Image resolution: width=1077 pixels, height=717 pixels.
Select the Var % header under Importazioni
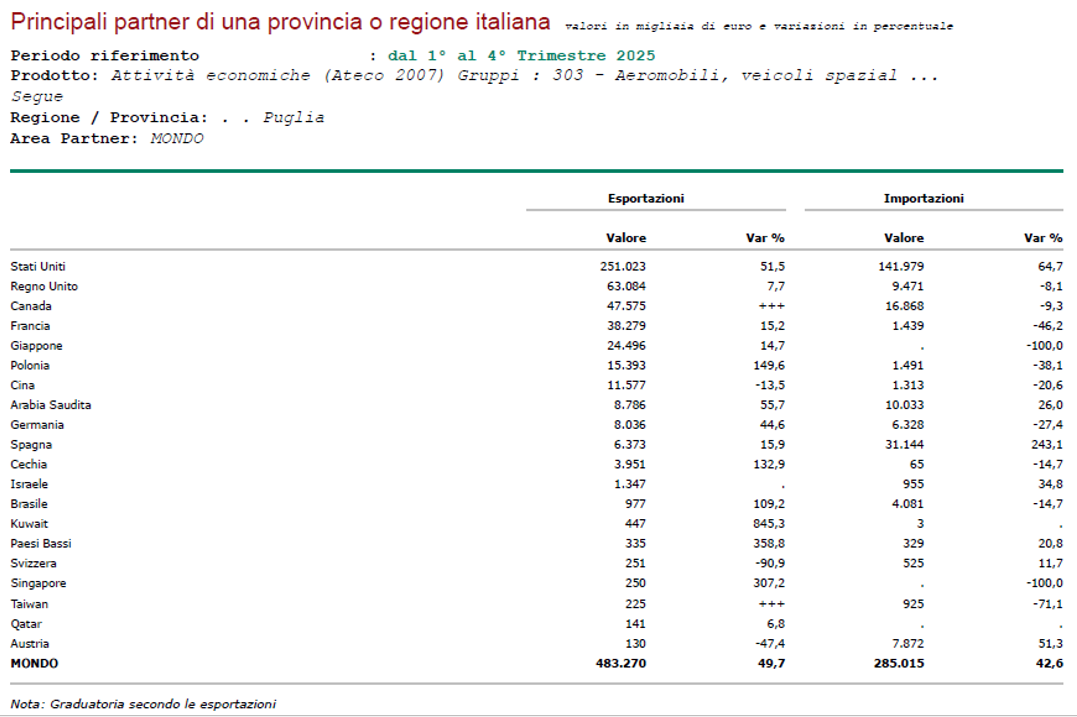point(1043,238)
